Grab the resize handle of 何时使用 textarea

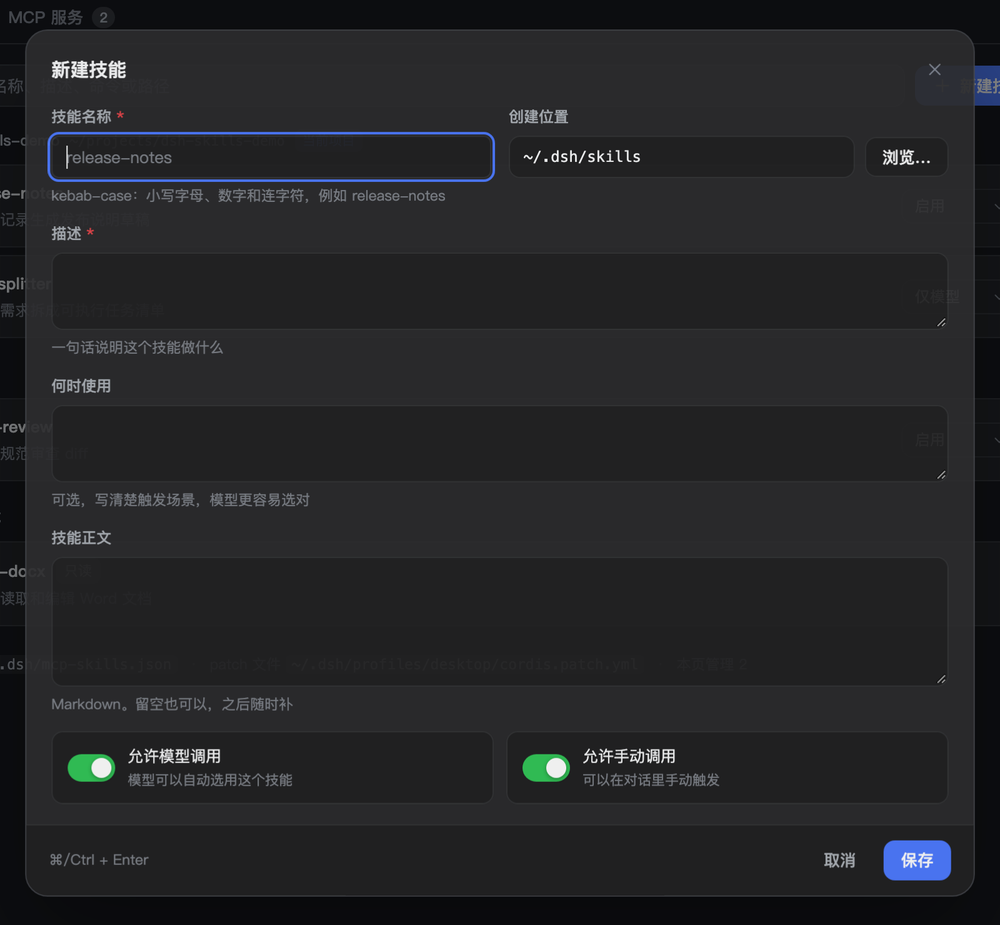pos(941,475)
